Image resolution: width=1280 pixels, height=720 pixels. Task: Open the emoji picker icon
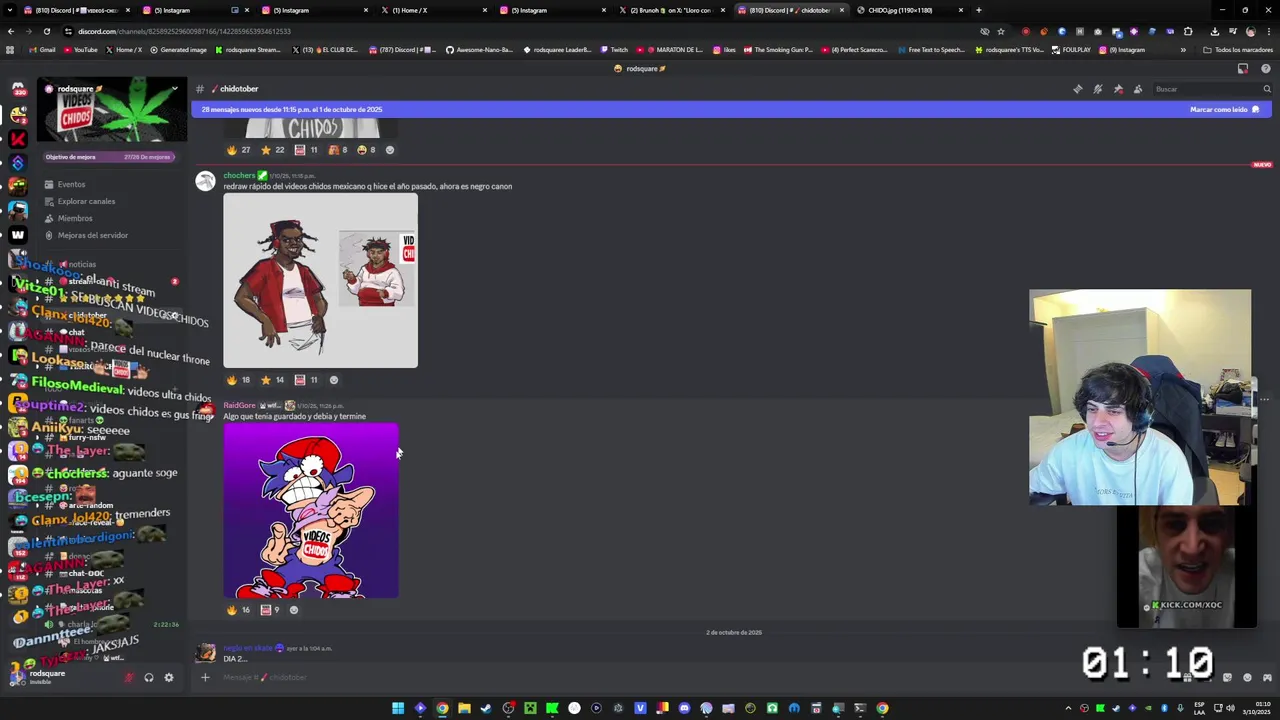[1247, 677]
